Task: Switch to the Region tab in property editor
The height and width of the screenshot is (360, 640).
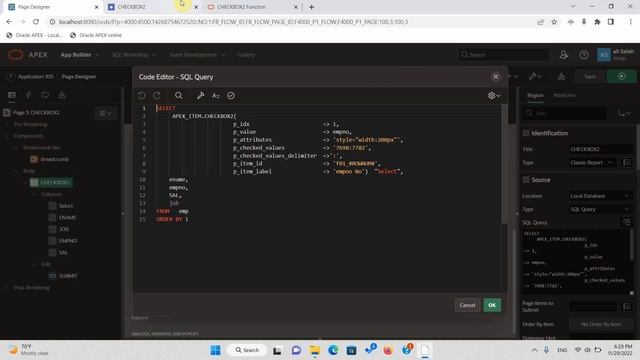Action: tap(535, 95)
